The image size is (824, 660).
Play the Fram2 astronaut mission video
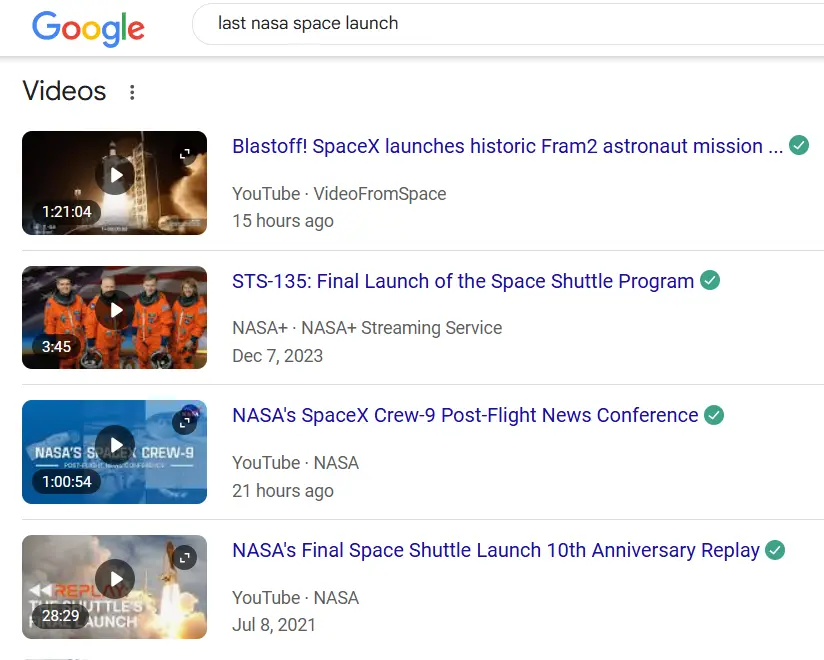[115, 176]
